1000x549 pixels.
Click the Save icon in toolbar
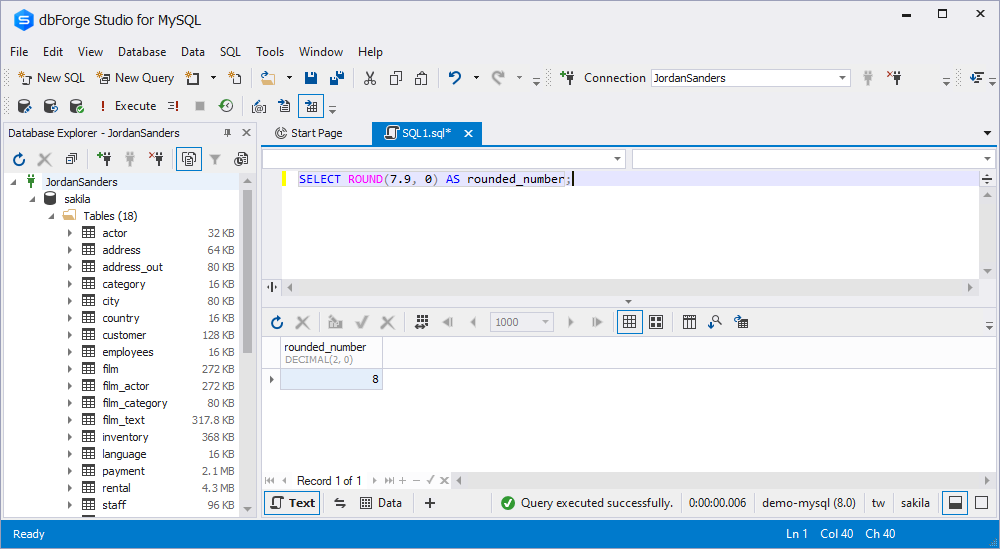point(311,78)
